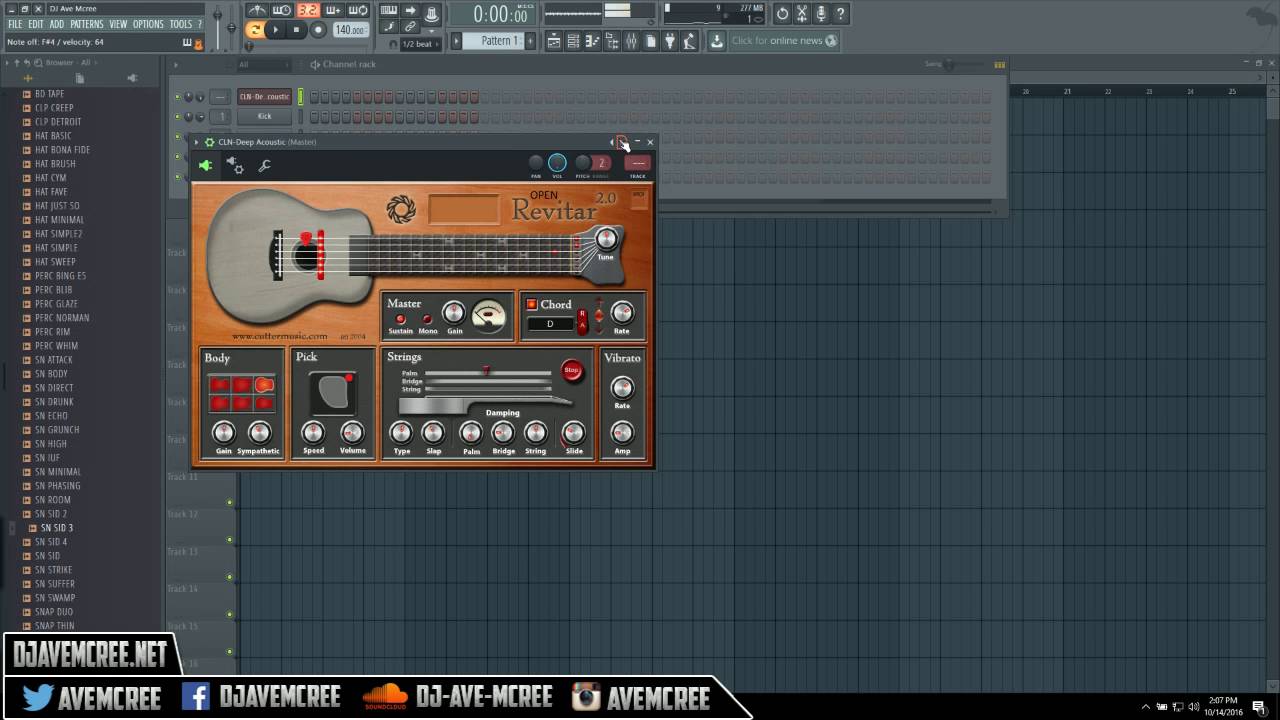Click the Play button in transport
Viewport: 1280px width, 720px height.
[x=275, y=30]
